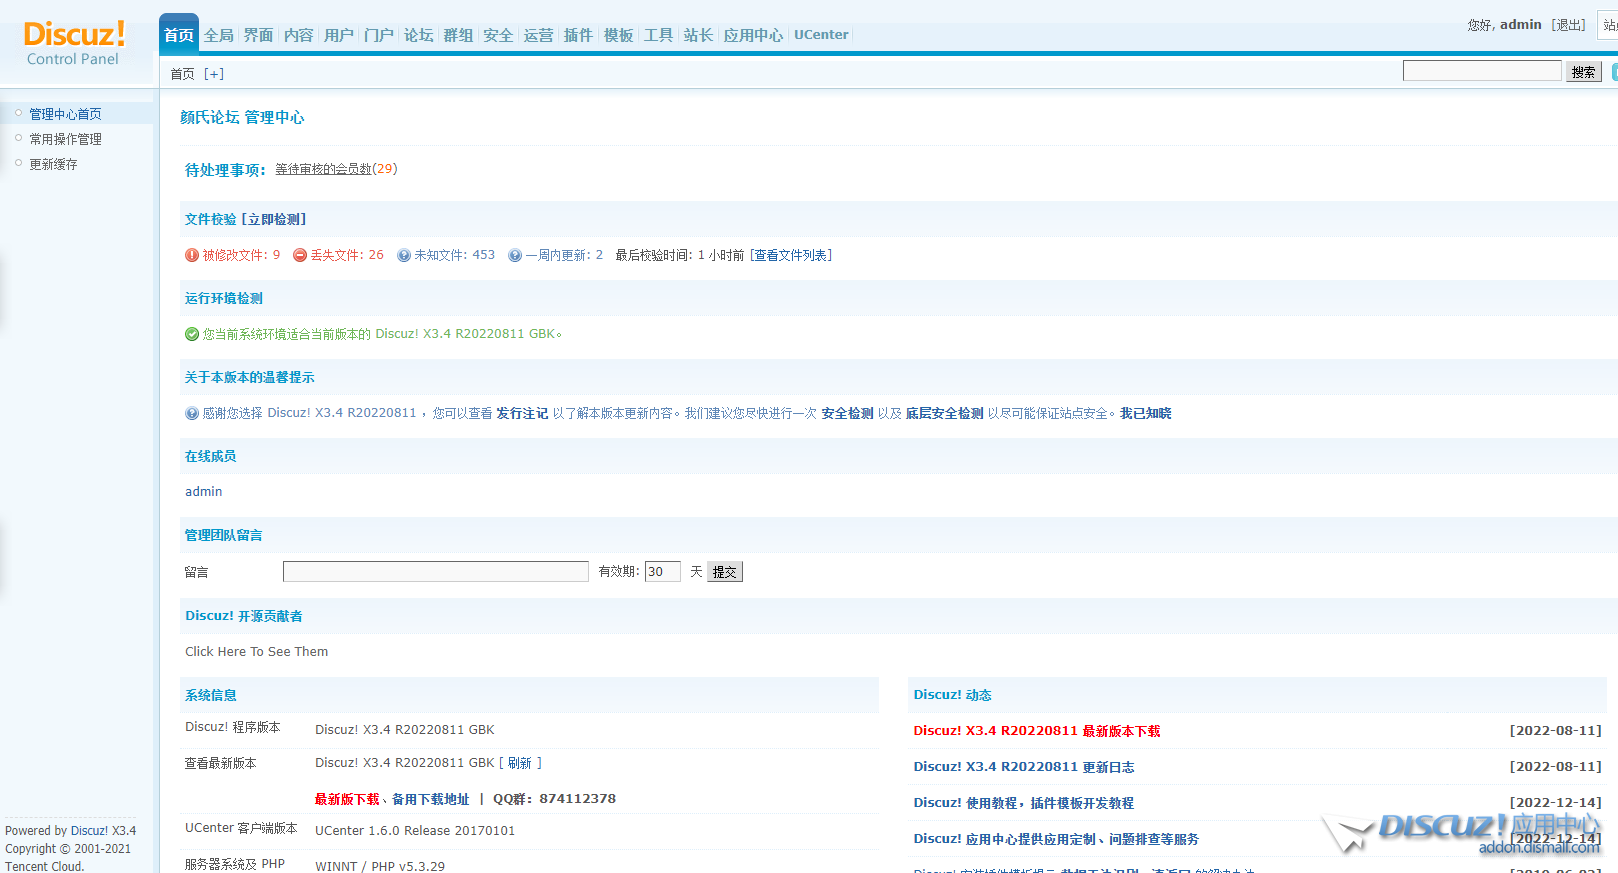Open the 模板 menu
Viewport: 1618px width, 873px height.
tap(619, 35)
